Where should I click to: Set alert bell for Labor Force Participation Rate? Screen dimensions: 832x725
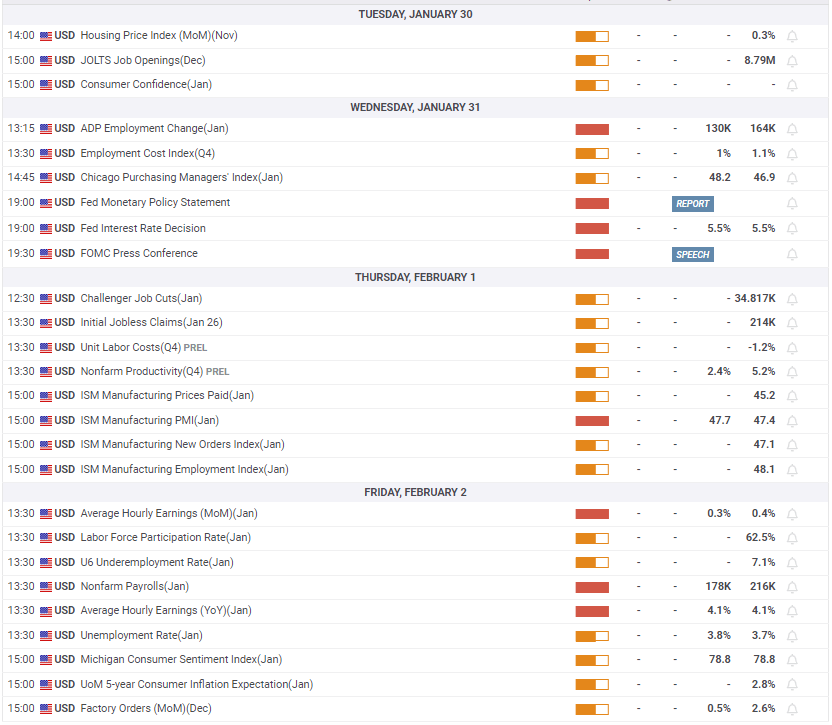coord(792,538)
